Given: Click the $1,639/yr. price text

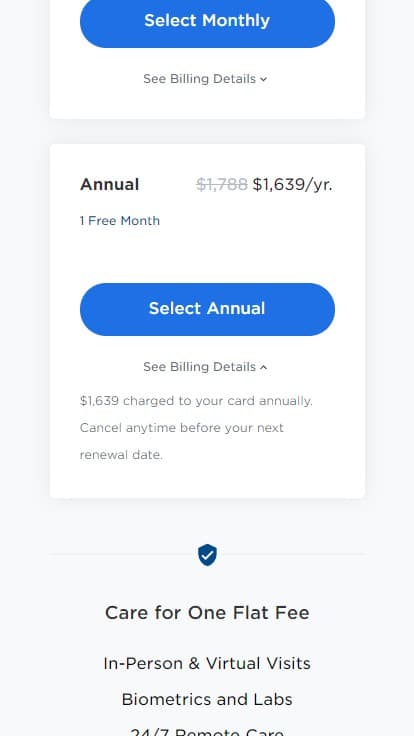Looking at the screenshot, I should (292, 184).
